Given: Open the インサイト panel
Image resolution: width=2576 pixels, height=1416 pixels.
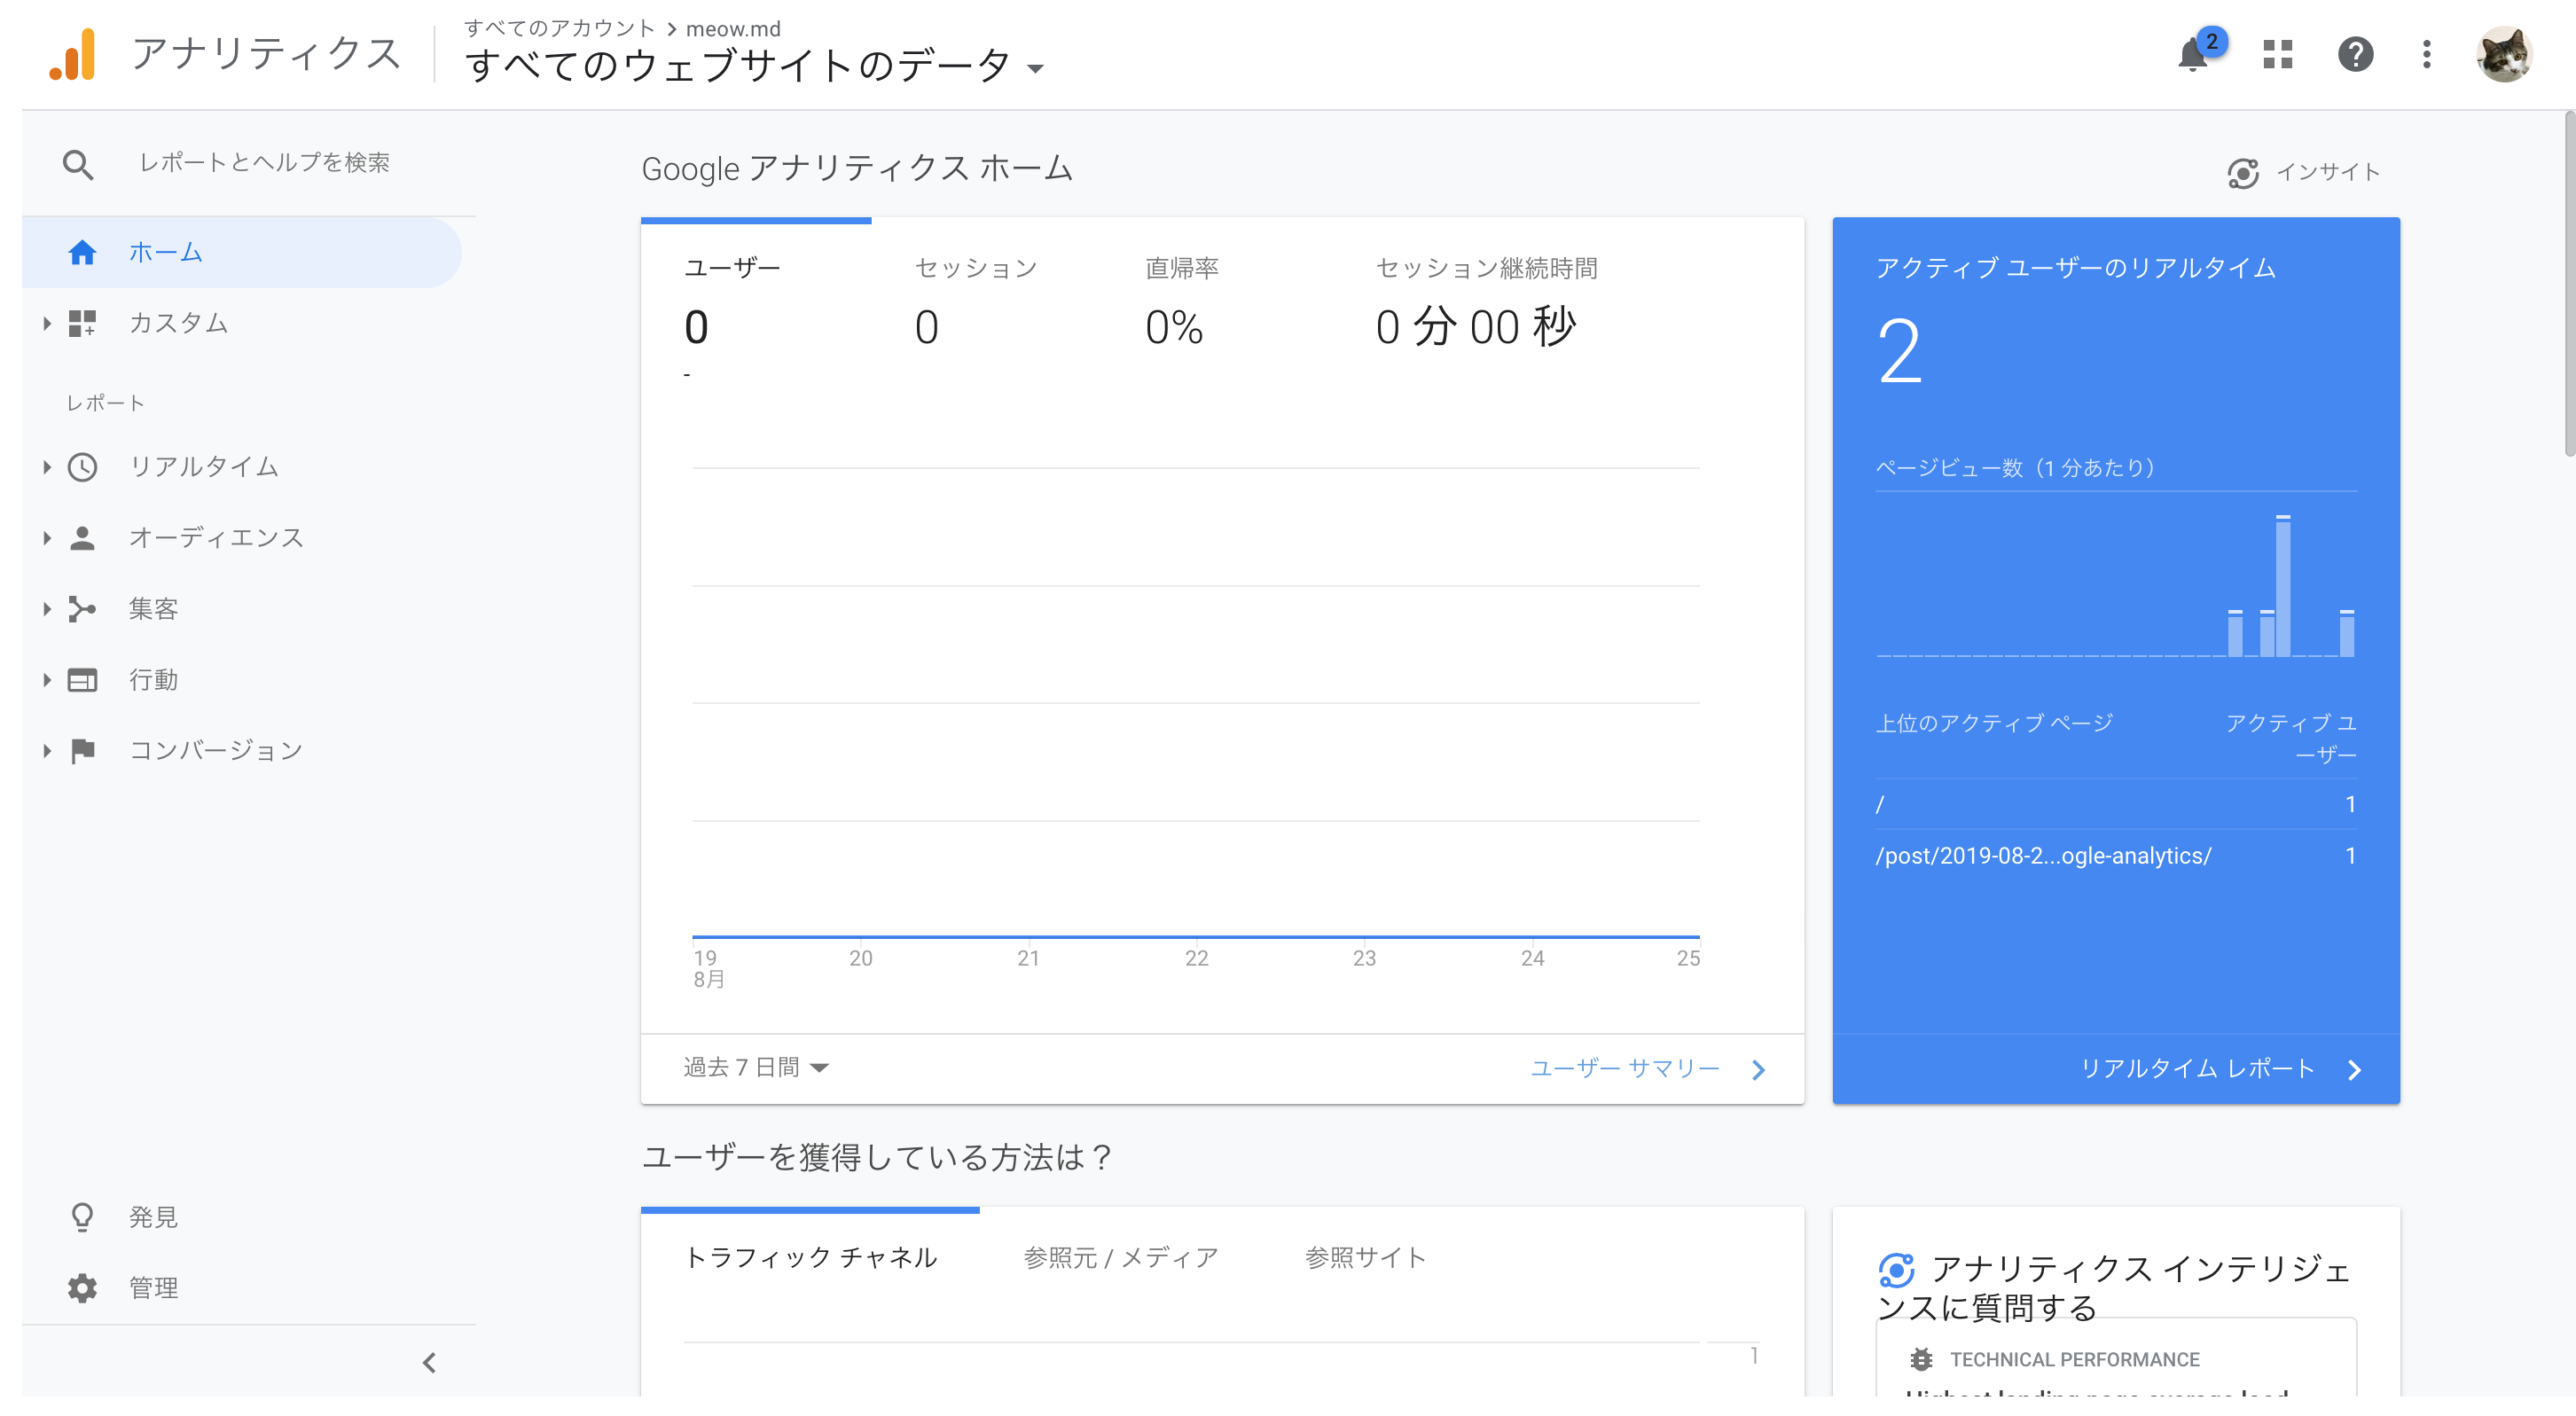Looking at the screenshot, I should click(x=2304, y=173).
